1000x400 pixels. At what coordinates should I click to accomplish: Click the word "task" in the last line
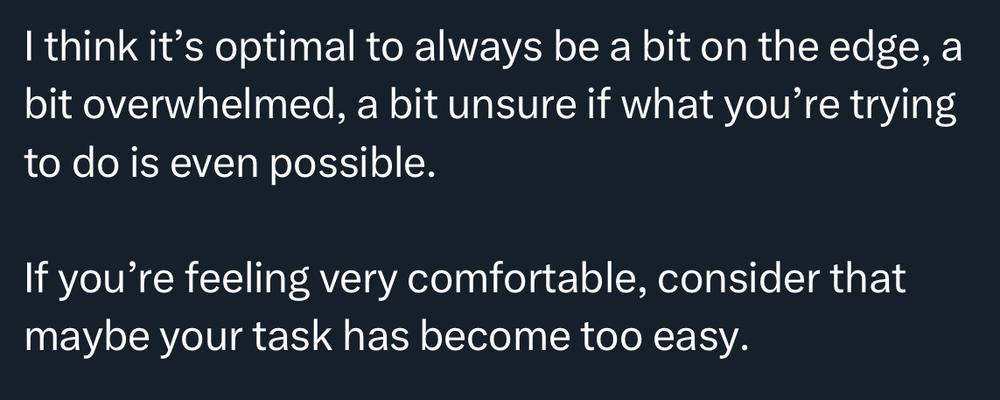297,337
